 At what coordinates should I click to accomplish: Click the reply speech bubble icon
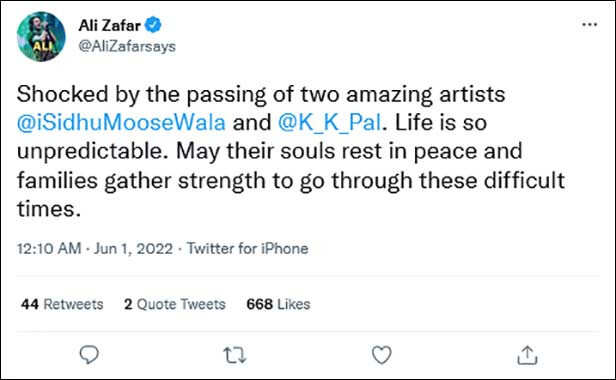(89, 355)
